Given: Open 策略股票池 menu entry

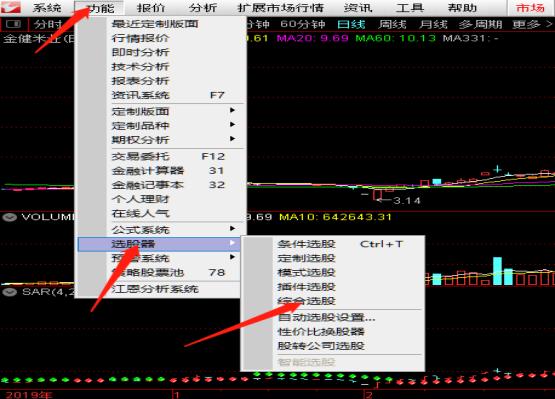Looking at the screenshot, I should [x=159, y=273].
